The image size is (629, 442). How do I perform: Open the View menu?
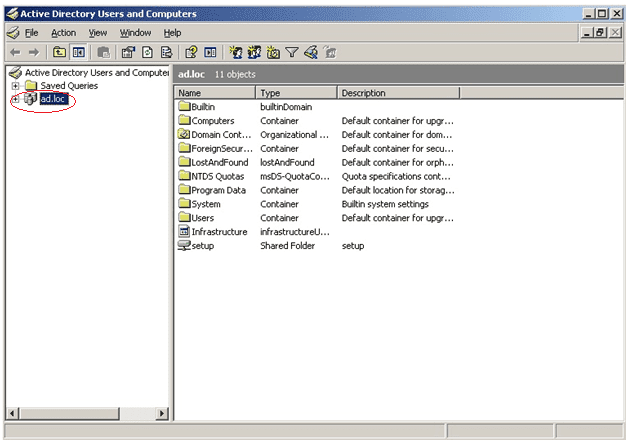pos(98,33)
